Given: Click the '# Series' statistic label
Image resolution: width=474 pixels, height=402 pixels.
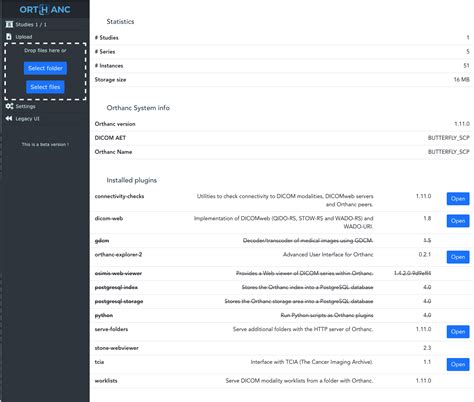Looking at the screenshot, I should tap(105, 52).
